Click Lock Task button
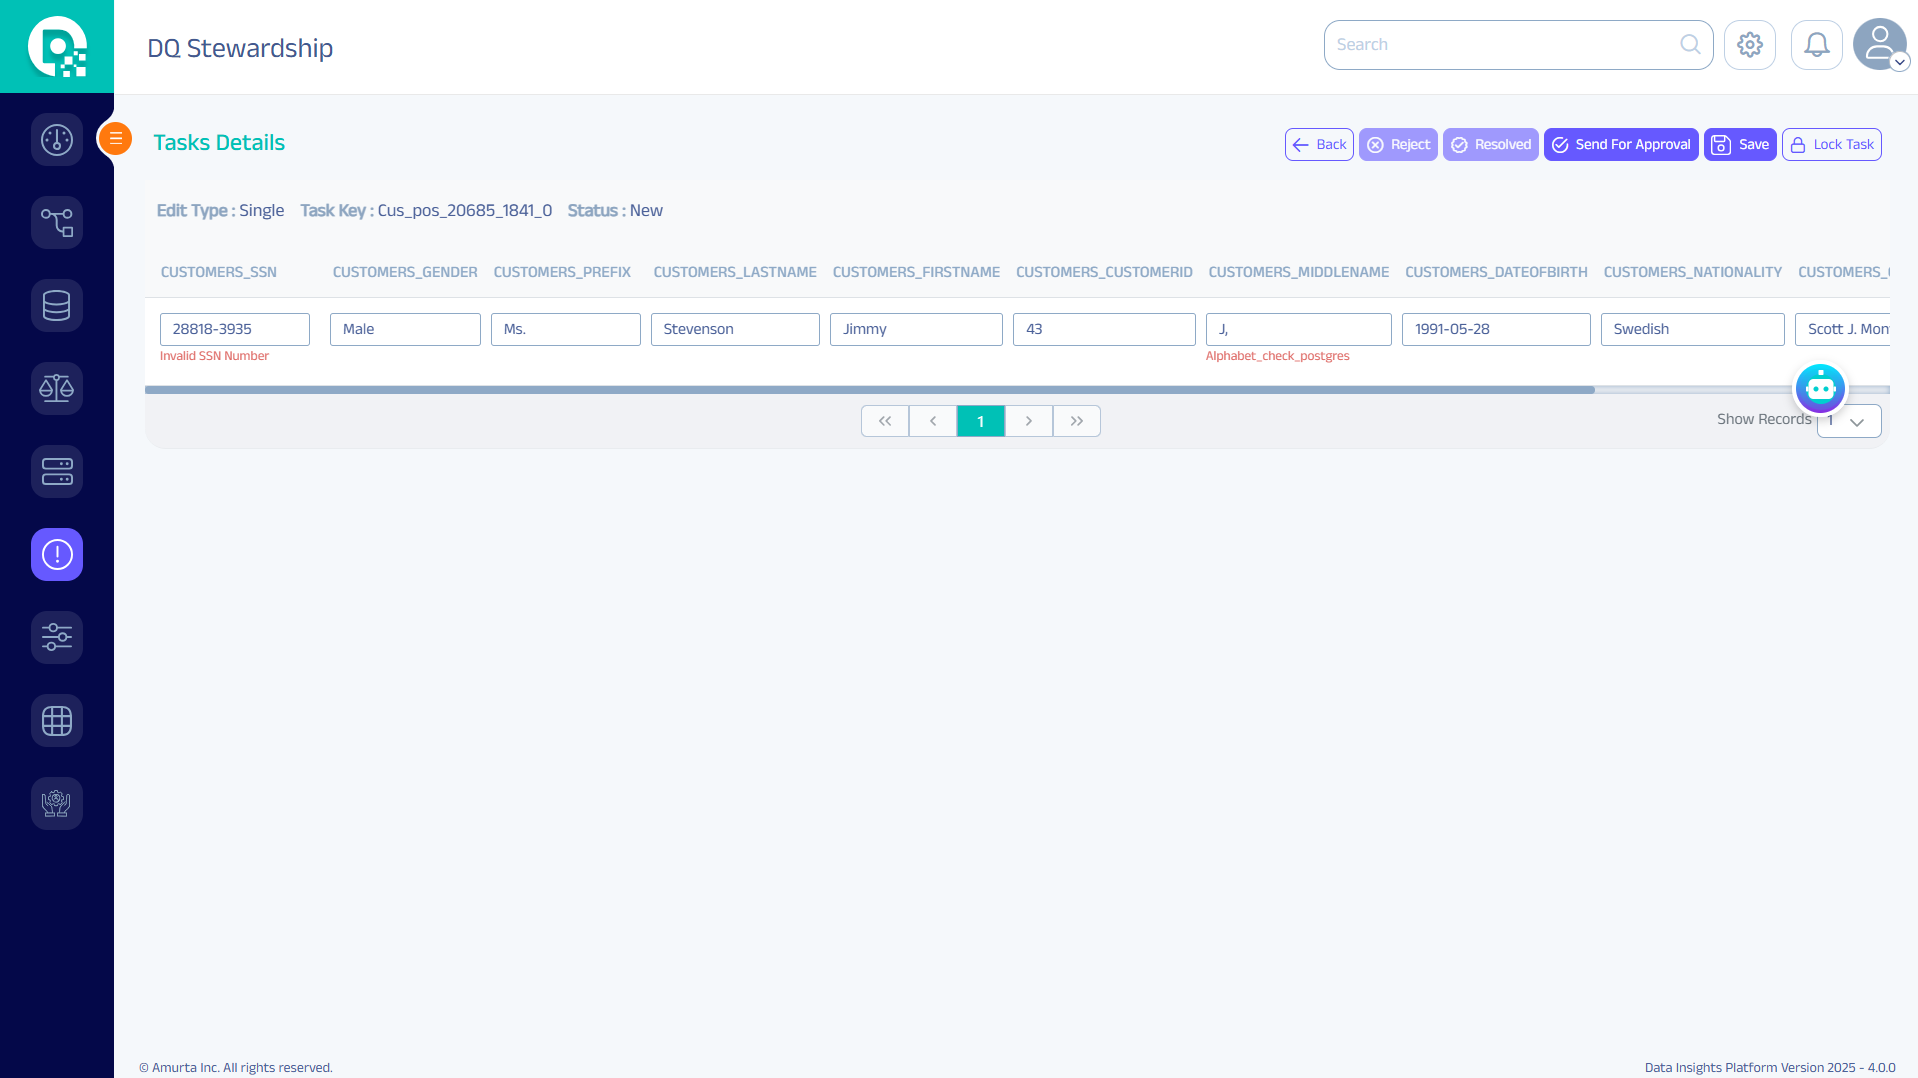This screenshot has height=1078, width=1918. click(1831, 145)
